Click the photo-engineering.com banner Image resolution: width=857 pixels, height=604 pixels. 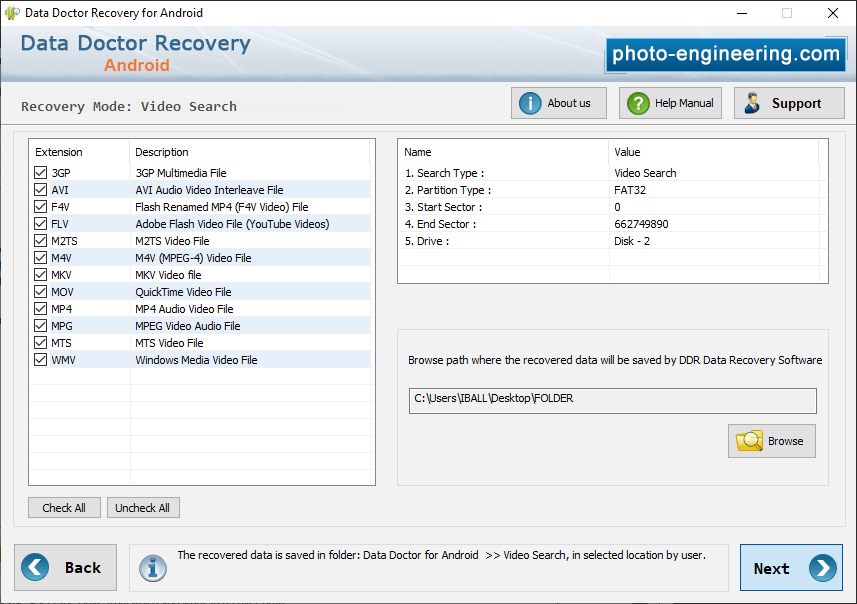pyautogui.click(x=725, y=54)
